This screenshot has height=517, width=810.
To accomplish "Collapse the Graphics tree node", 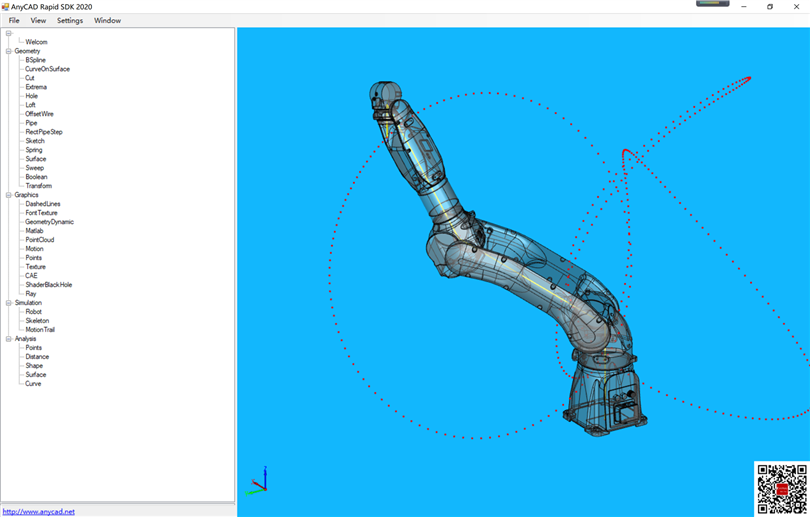I will tap(9, 195).
